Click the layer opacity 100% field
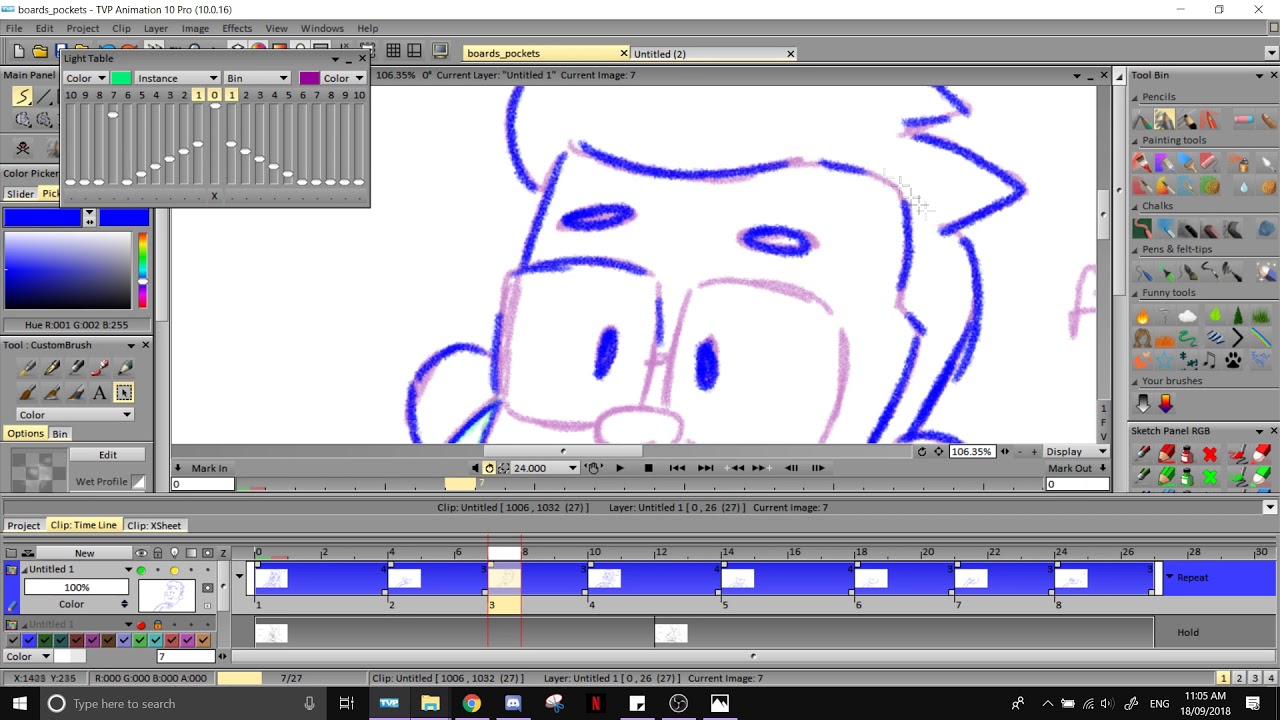 (76, 587)
